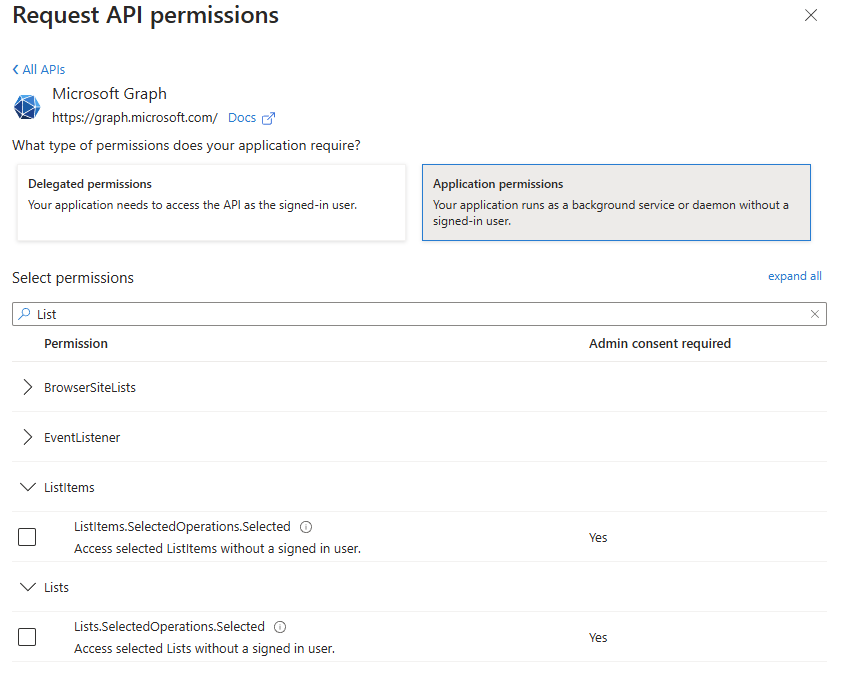
Task: Collapse the Lists group
Action: [x=27, y=587]
